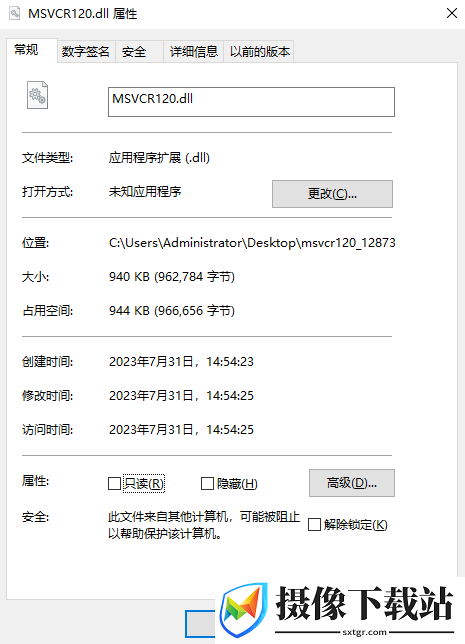Click the 摄像下载站 watermark text
This screenshot has height=644, width=465.
(364, 603)
